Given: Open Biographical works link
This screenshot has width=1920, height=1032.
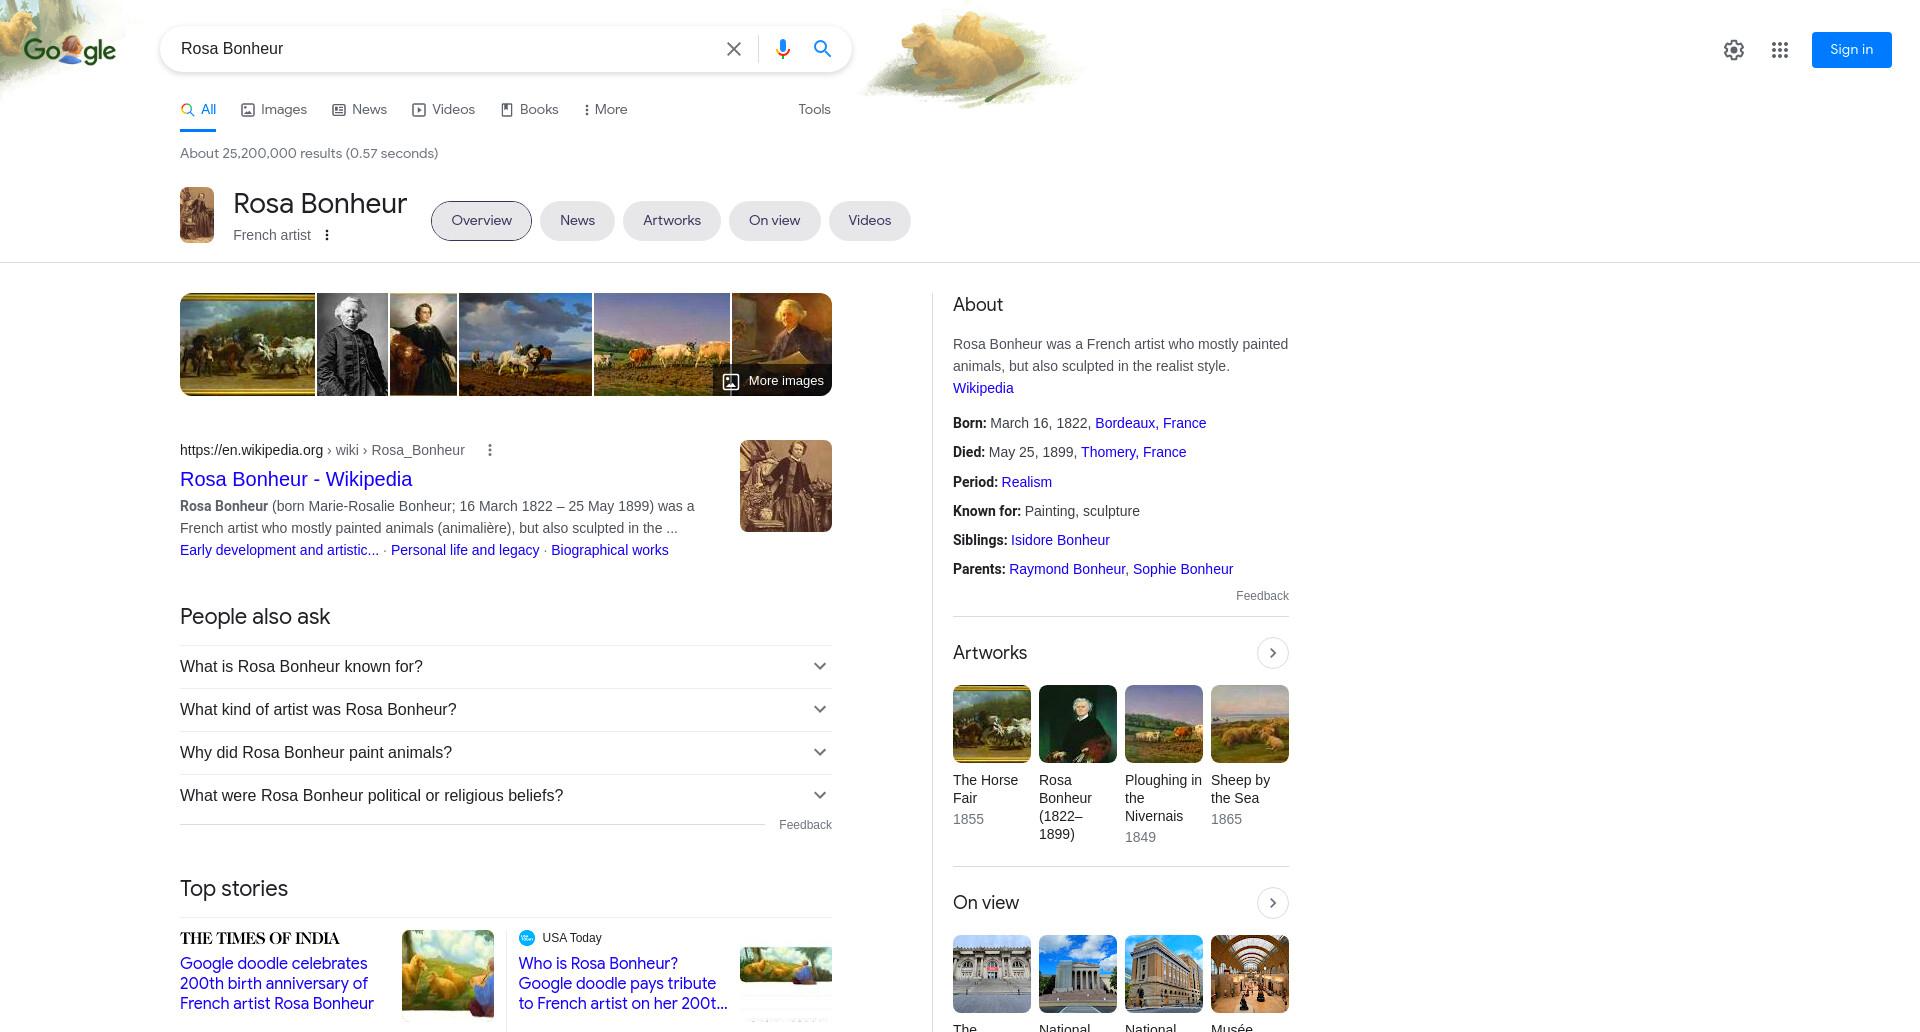Looking at the screenshot, I should [610, 551].
